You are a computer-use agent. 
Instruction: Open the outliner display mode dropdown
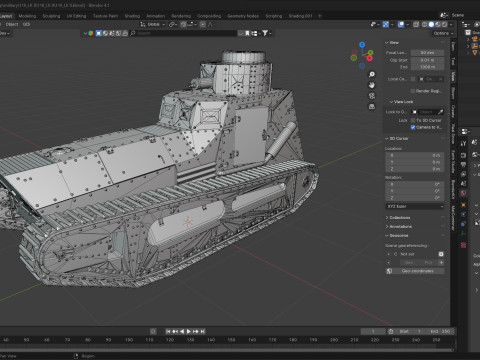coord(466,24)
